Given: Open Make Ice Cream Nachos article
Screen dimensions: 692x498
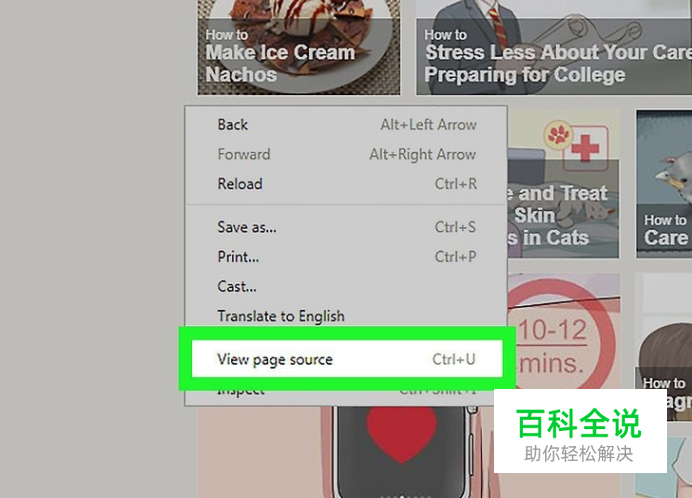Looking at the screenshot, I should click(299, 47).
